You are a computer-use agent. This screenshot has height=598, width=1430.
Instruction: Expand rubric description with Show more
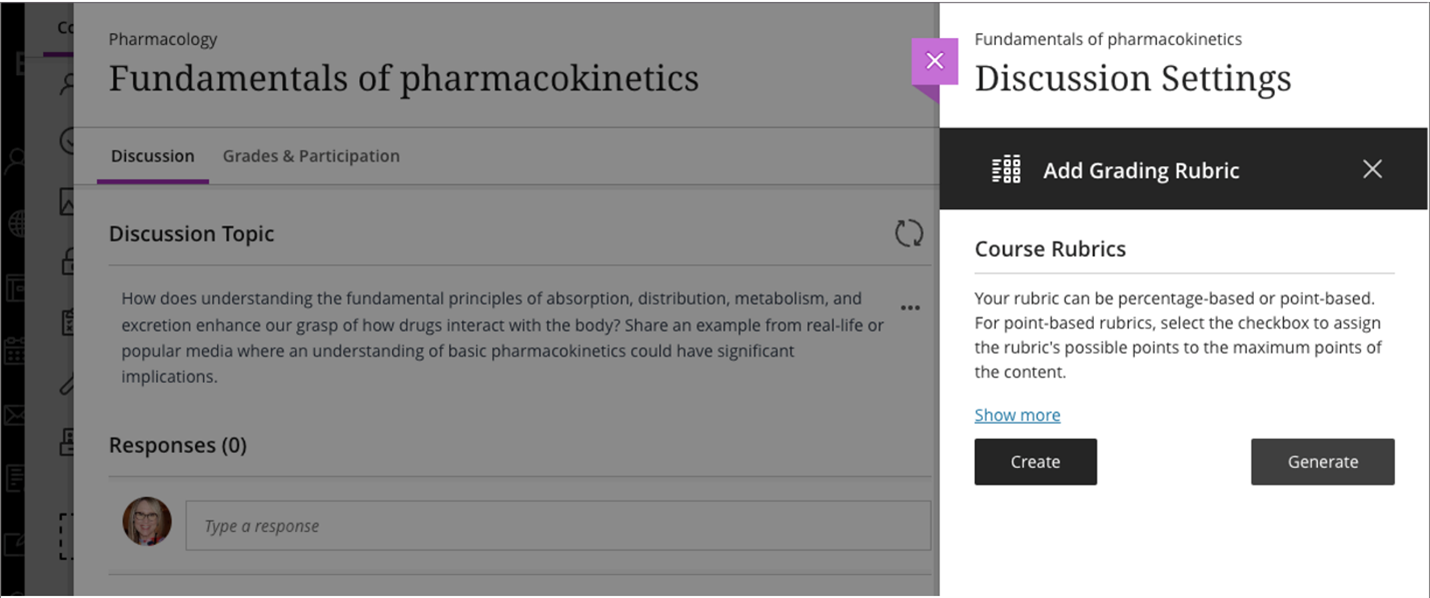point(1017,415)
